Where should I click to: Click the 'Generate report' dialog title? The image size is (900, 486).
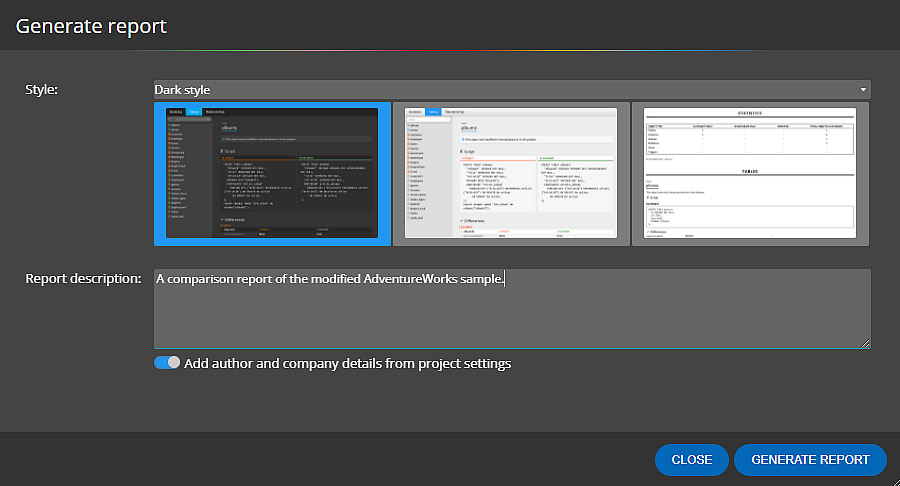tap(91, 26)
